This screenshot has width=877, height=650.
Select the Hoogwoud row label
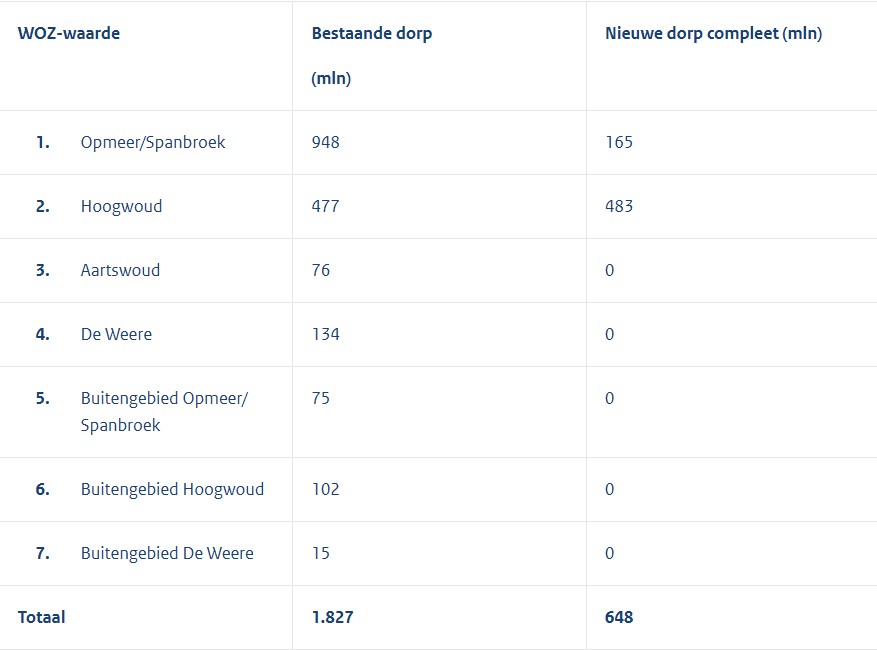[x=121, y=206]
